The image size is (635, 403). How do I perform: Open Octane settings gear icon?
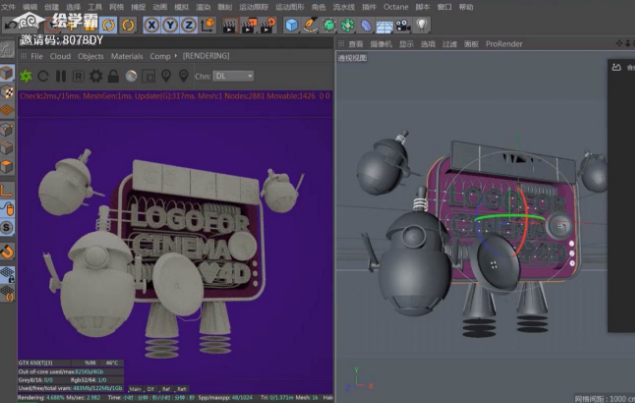(96, 76)
